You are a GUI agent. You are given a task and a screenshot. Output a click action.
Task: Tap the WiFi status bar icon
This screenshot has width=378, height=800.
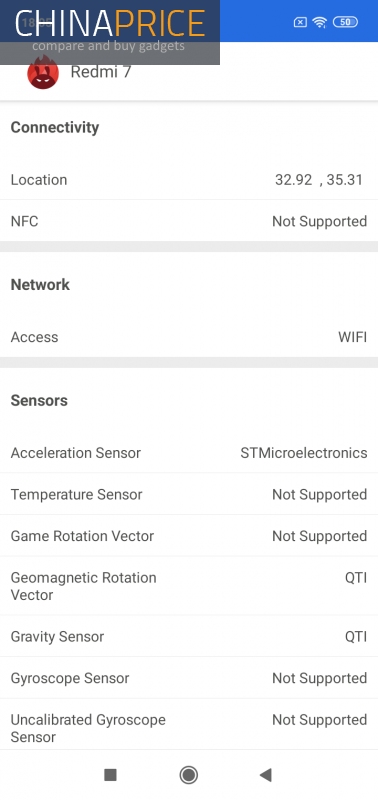[320, 22]
